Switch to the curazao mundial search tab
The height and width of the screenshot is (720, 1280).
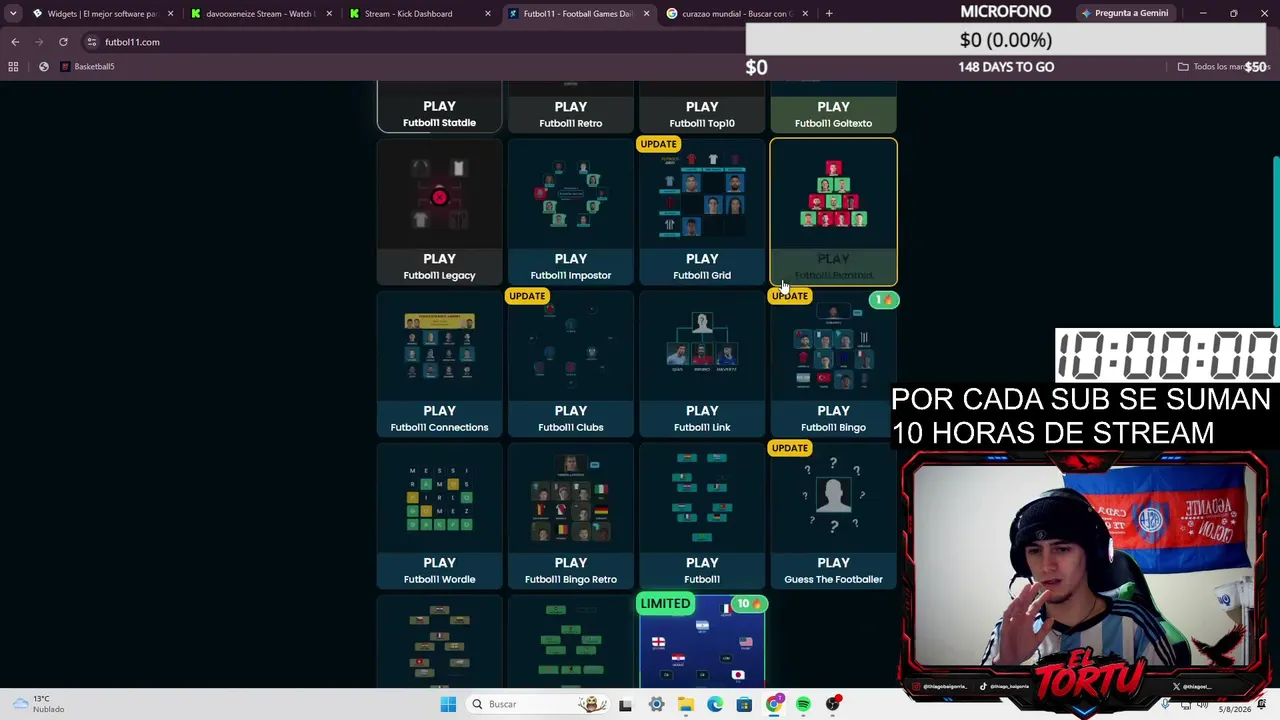pyautogui.click(x=736, y=14)
